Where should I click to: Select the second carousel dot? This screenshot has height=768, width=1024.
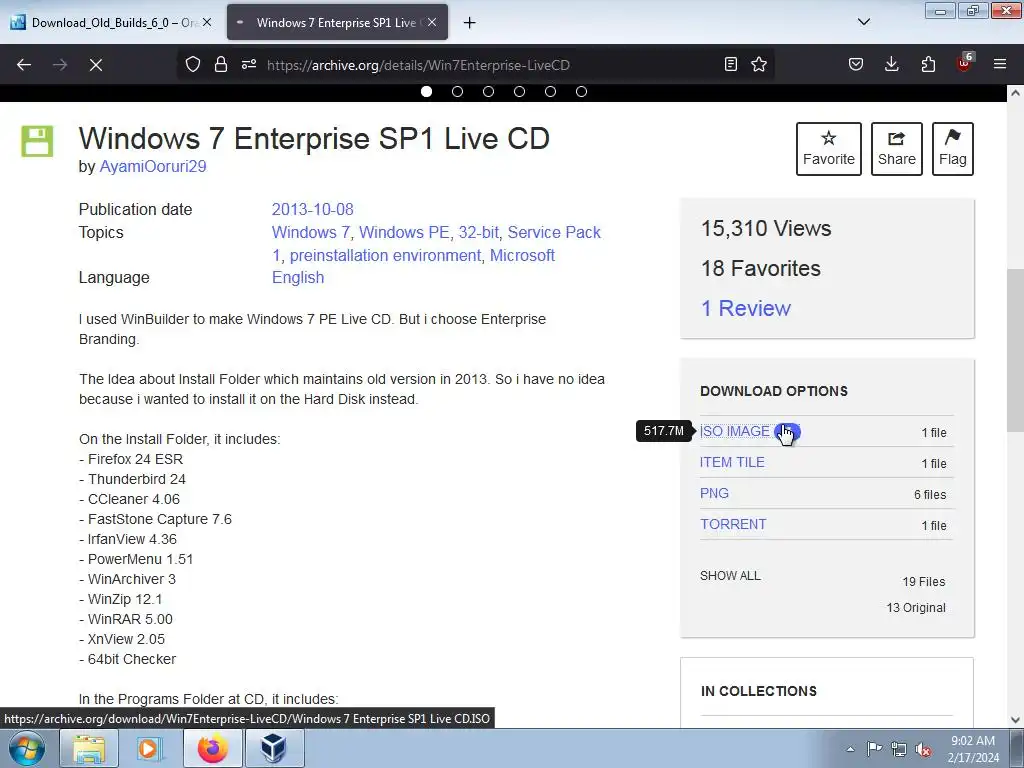click(x=457, y=91)
